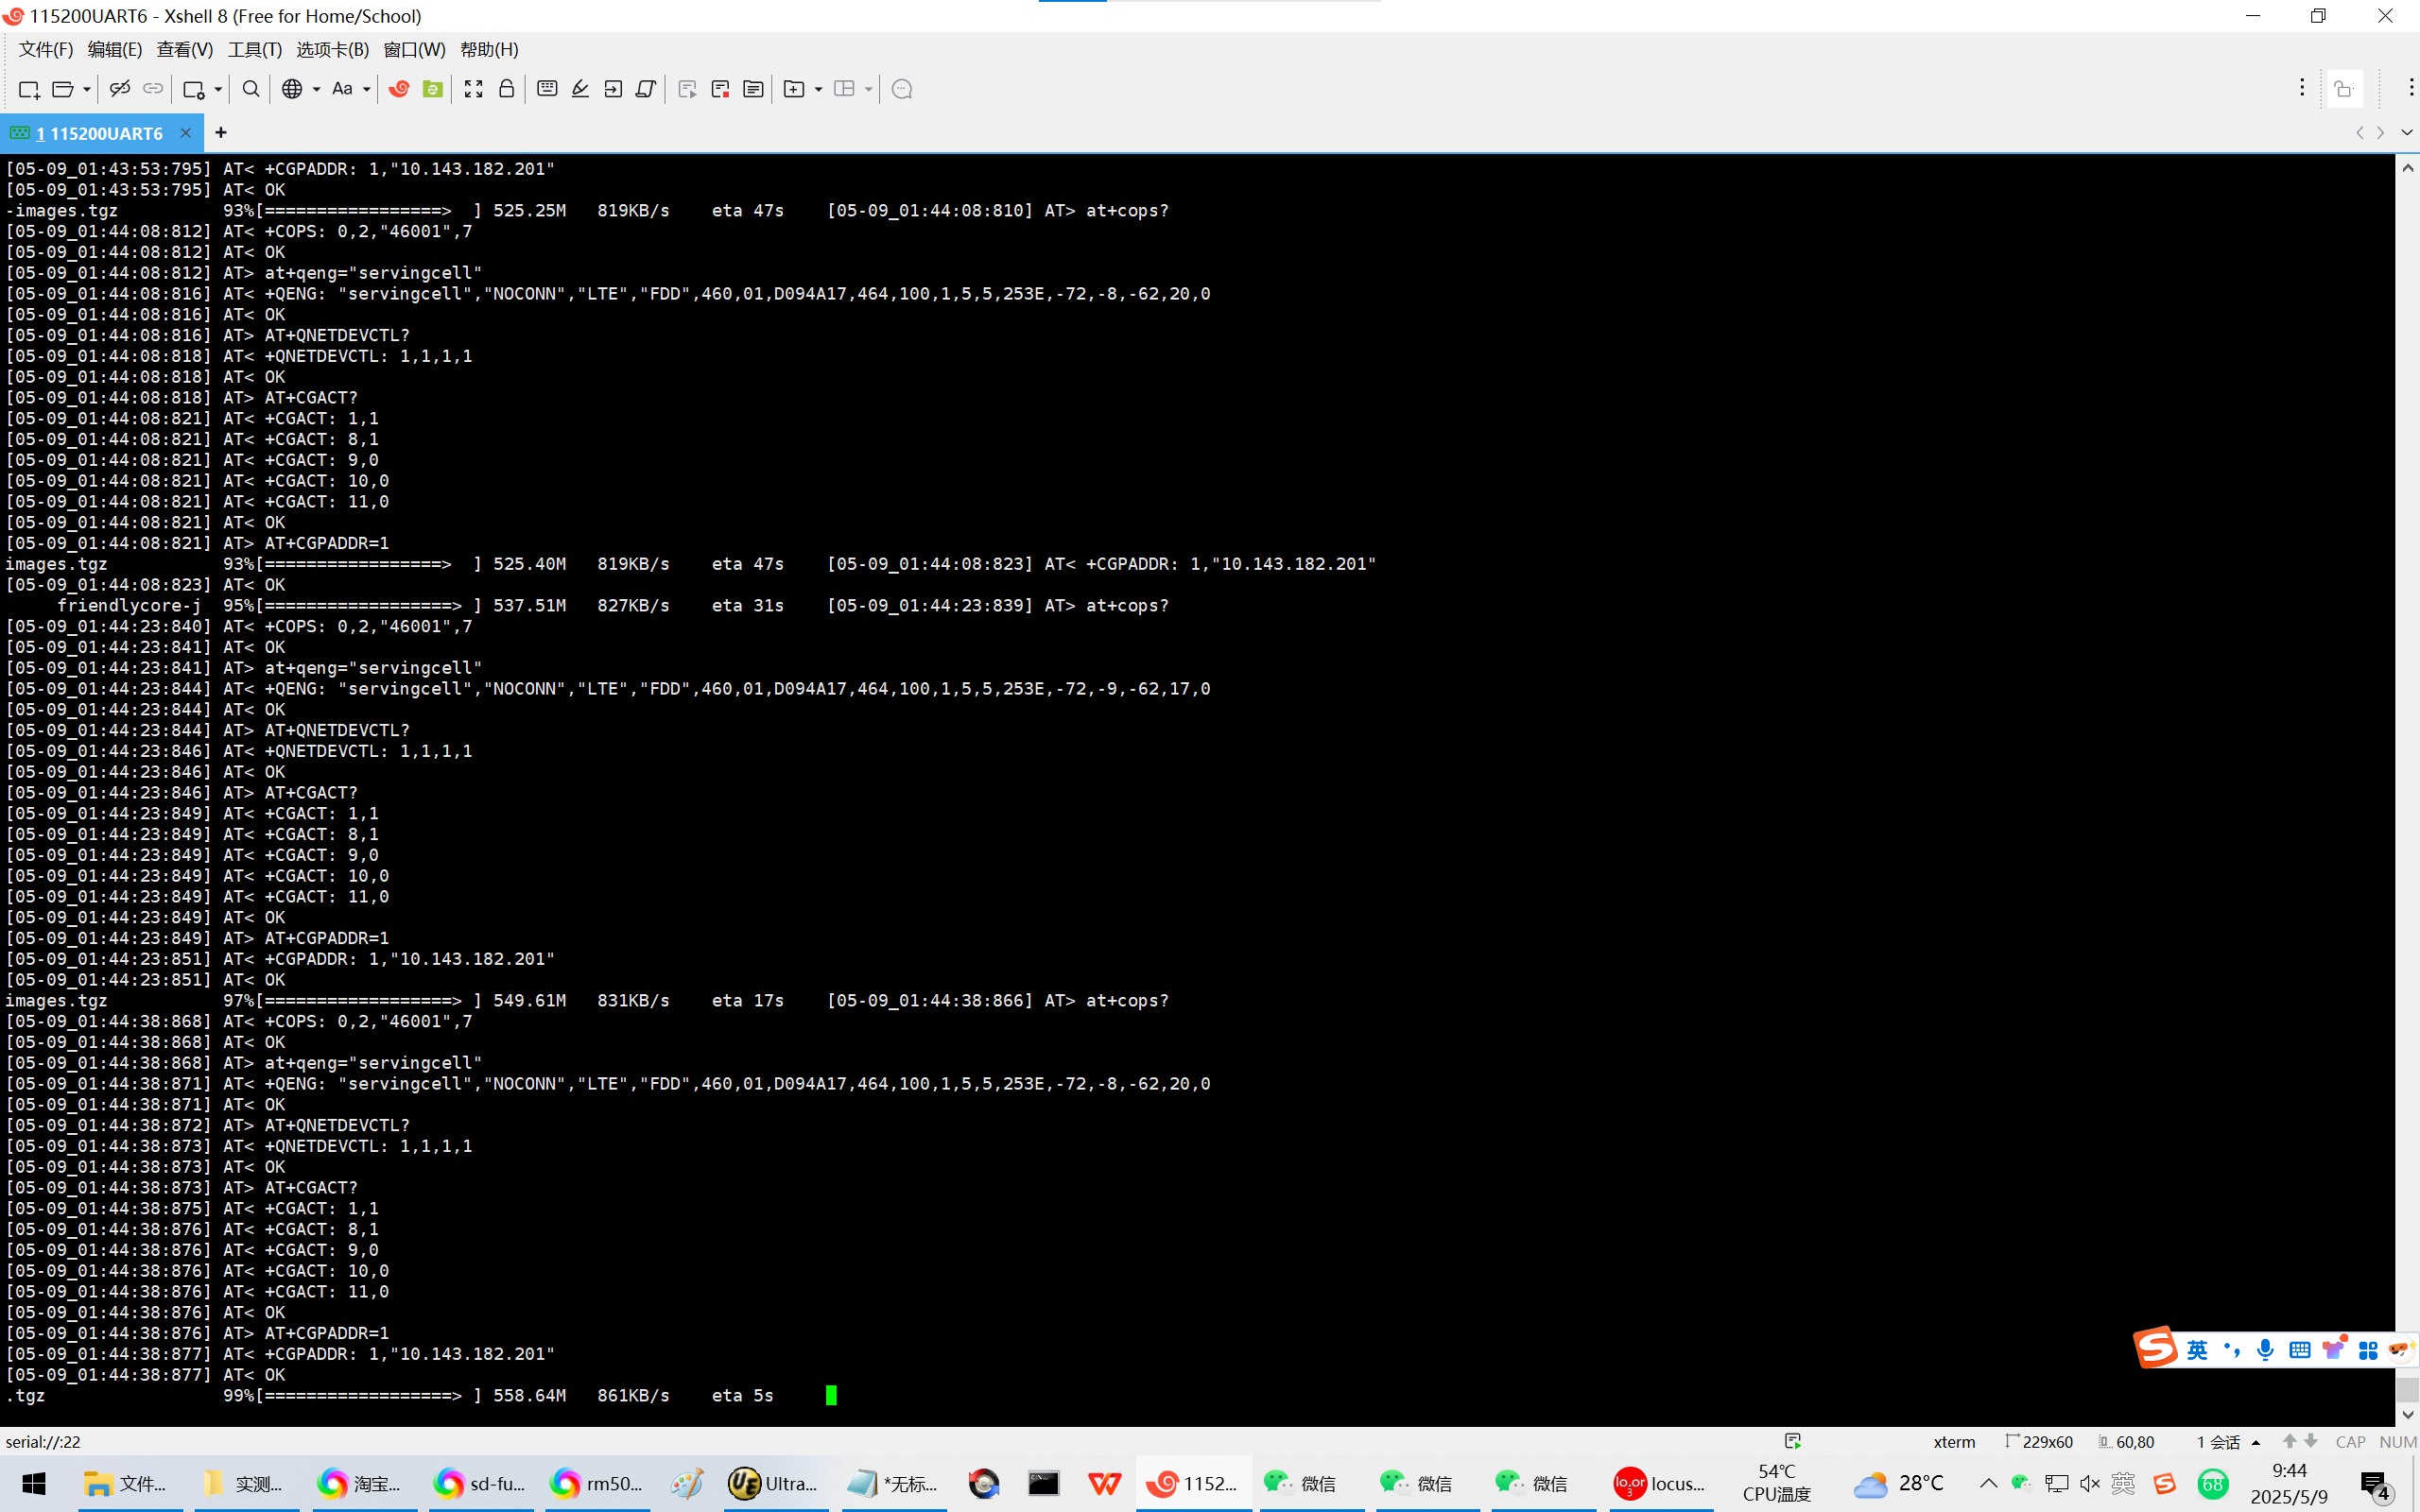Click the terminal vertical scrollbar thumb

(2407, 1389)
